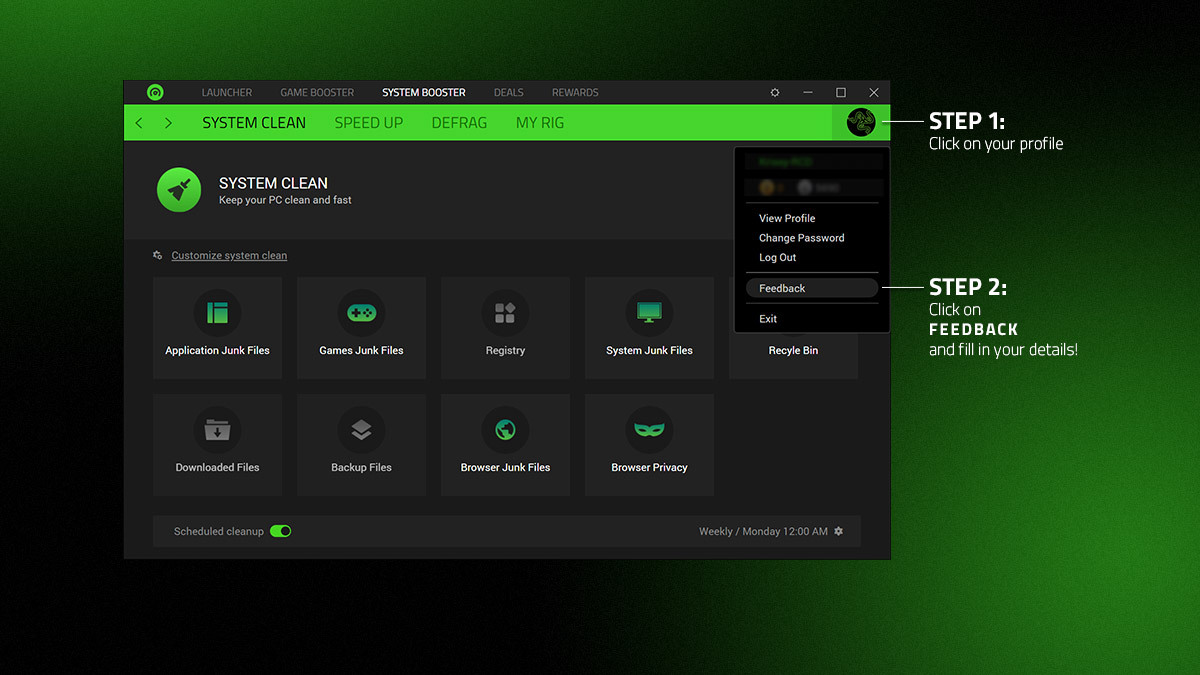
Task: Click the System Clean broom icon
Action: pos(179,190)
